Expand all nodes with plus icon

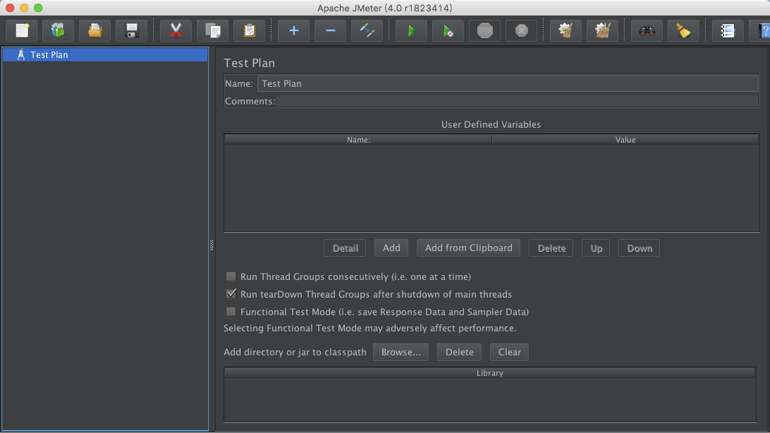coord(293,30)
